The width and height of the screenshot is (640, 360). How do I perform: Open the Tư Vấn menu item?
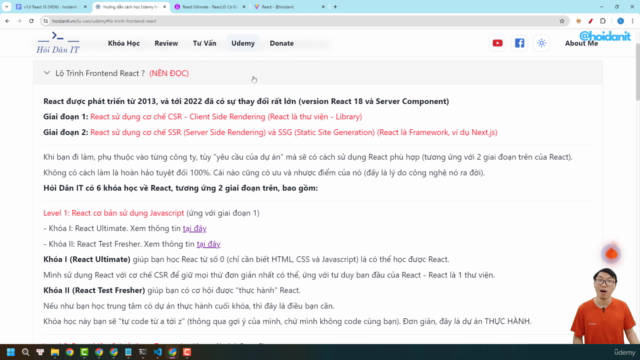[204, 43]
